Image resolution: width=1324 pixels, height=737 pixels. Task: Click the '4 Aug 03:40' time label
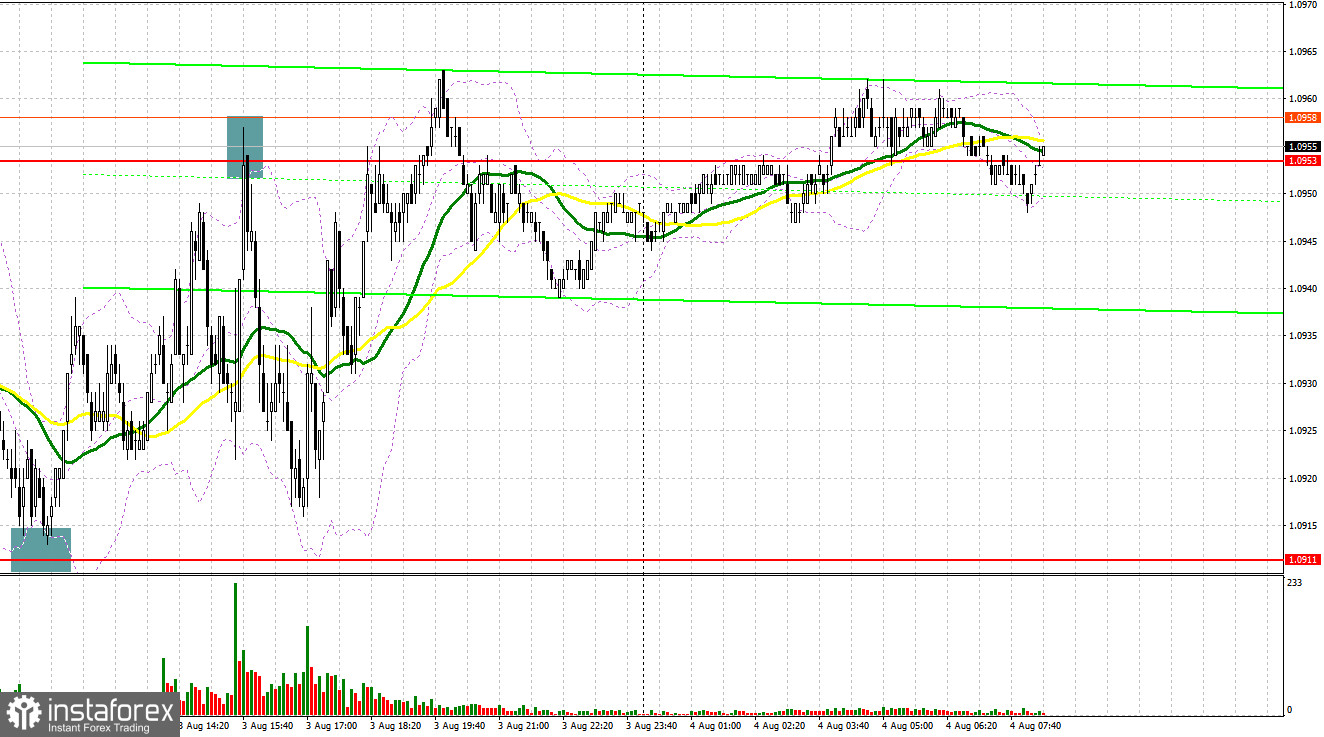[x=846, y=724]
